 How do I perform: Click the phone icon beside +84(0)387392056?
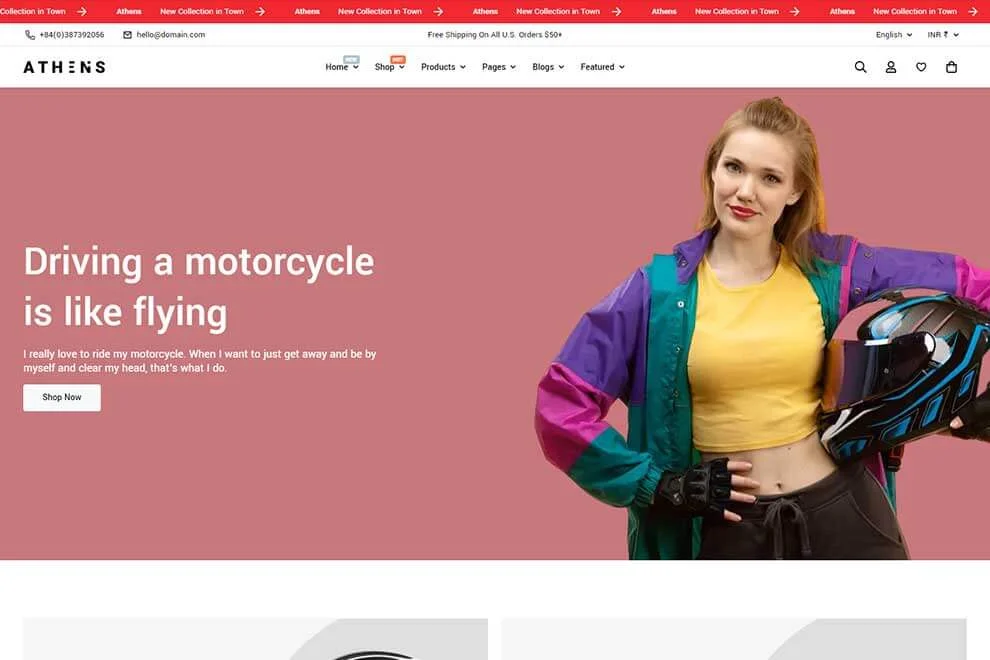click(30, 35)
